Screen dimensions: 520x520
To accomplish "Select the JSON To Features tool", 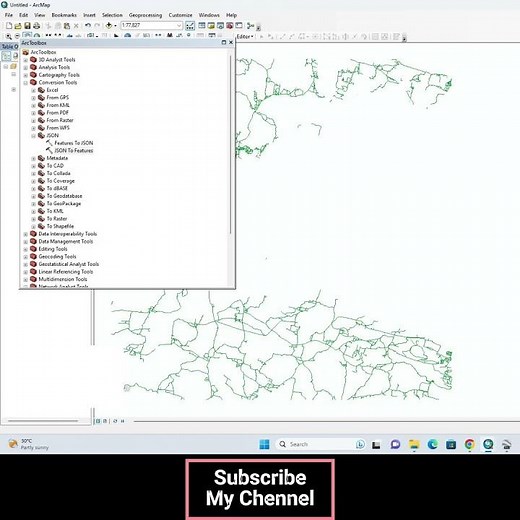I will pos(69,151).
